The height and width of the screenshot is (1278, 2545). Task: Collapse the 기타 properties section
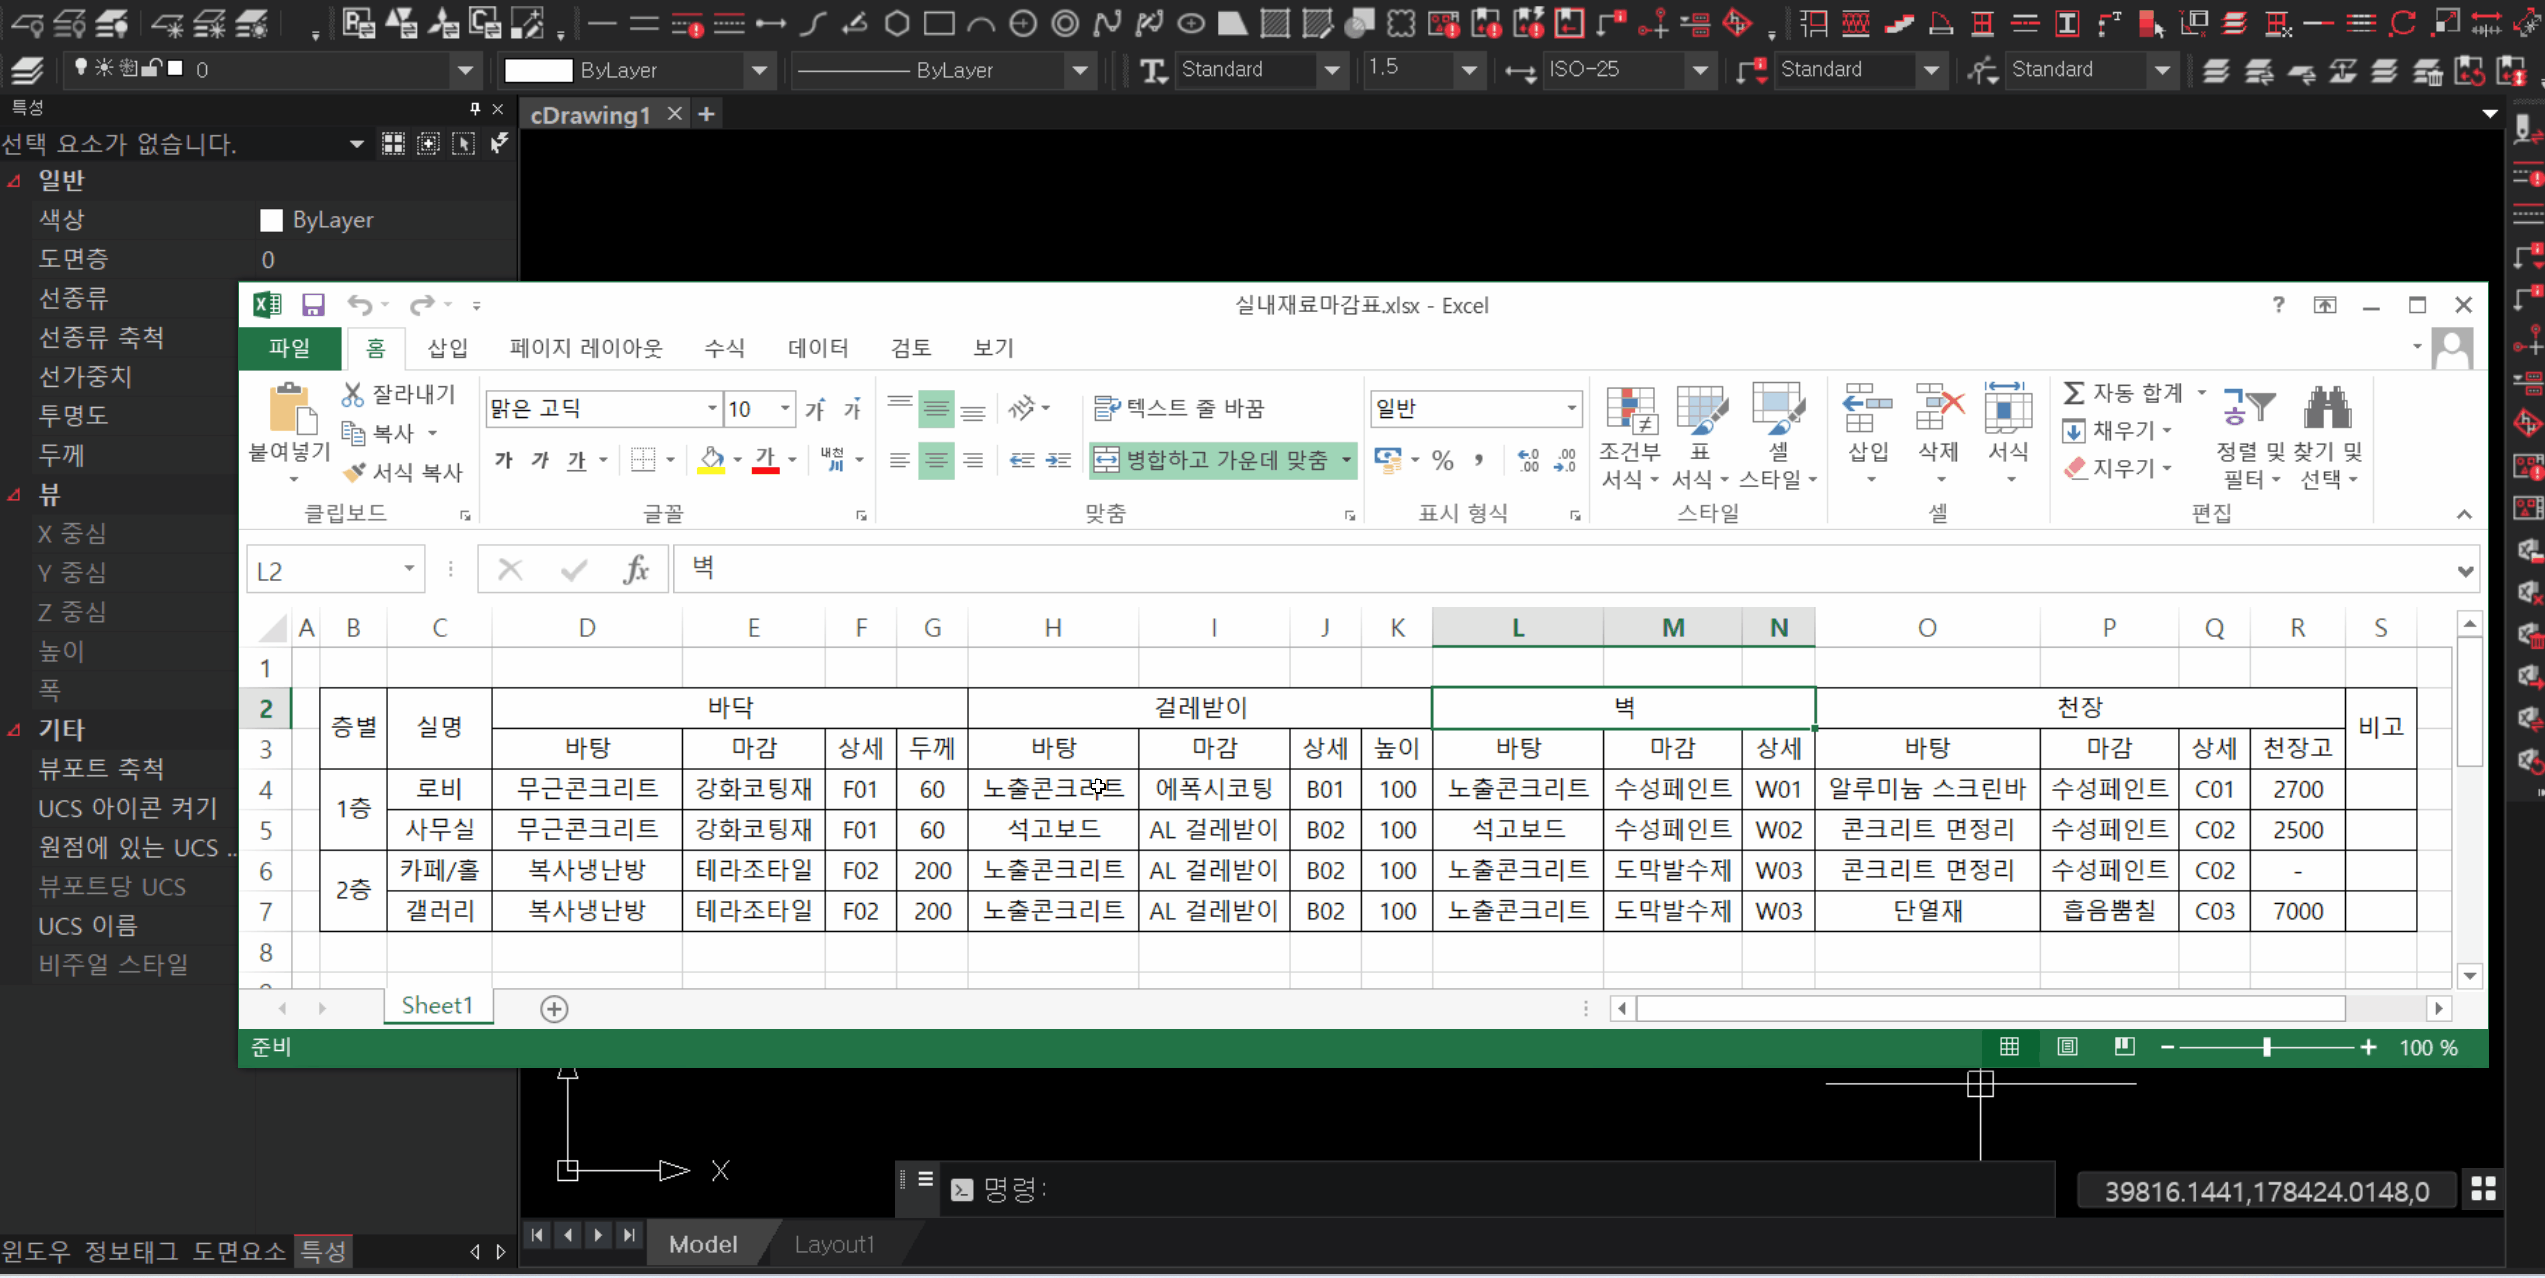(15, 730)
